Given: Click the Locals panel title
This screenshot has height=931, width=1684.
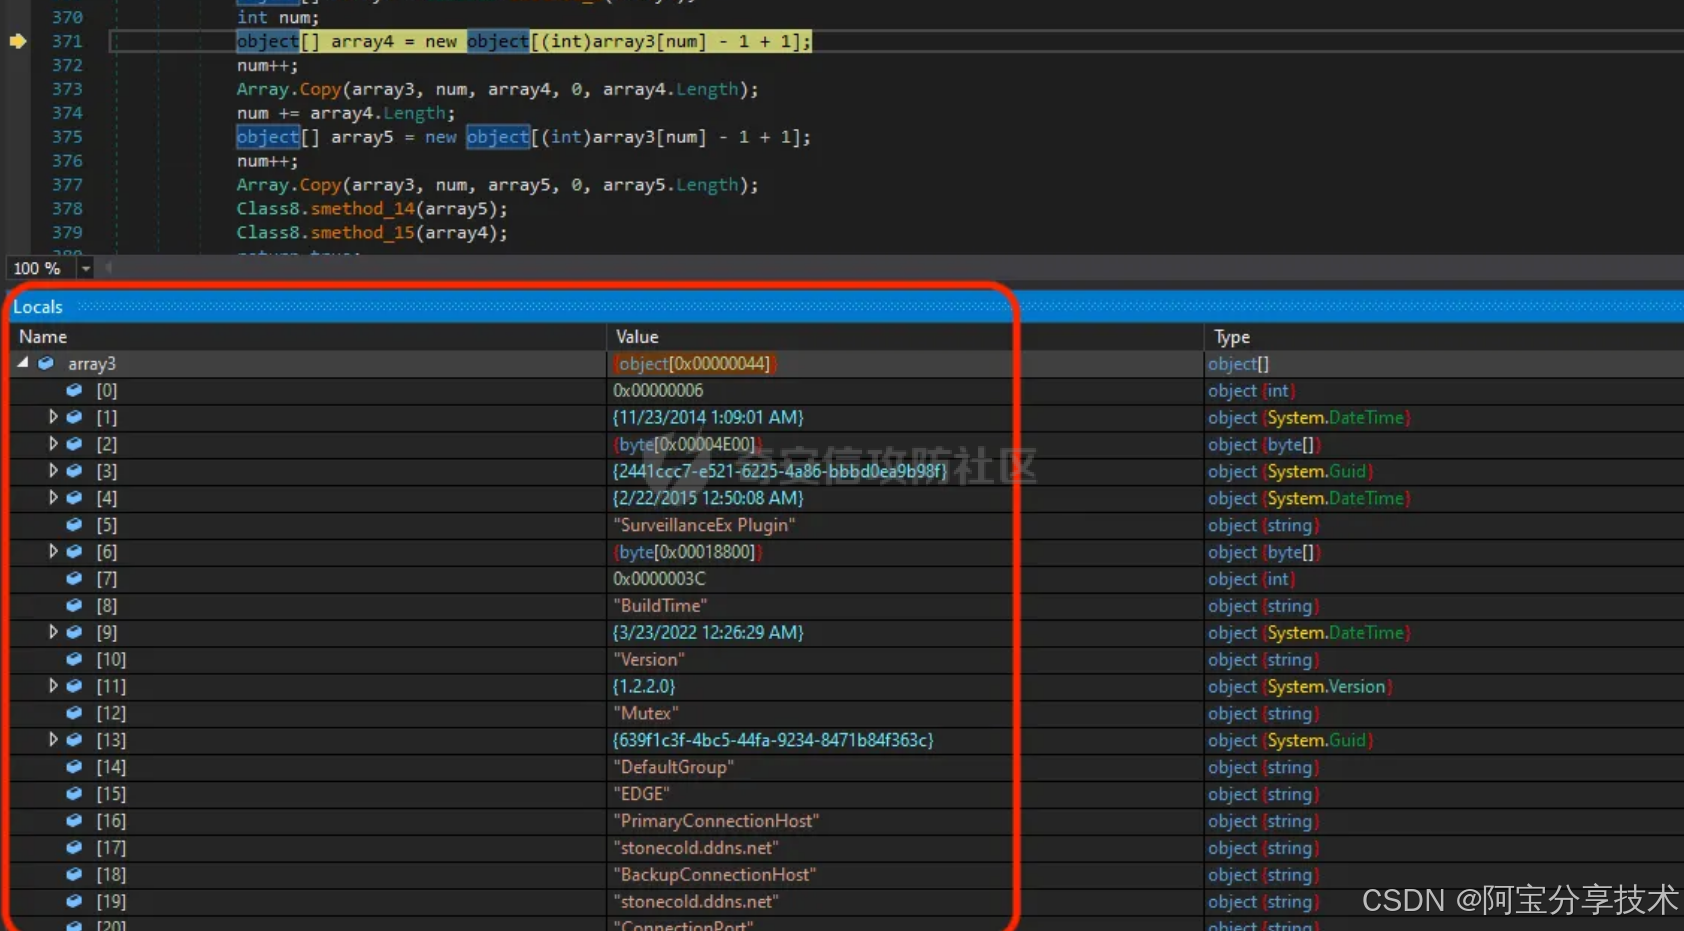Looking at the screenshot, I should pyautogui.click(x=38, y=307).
